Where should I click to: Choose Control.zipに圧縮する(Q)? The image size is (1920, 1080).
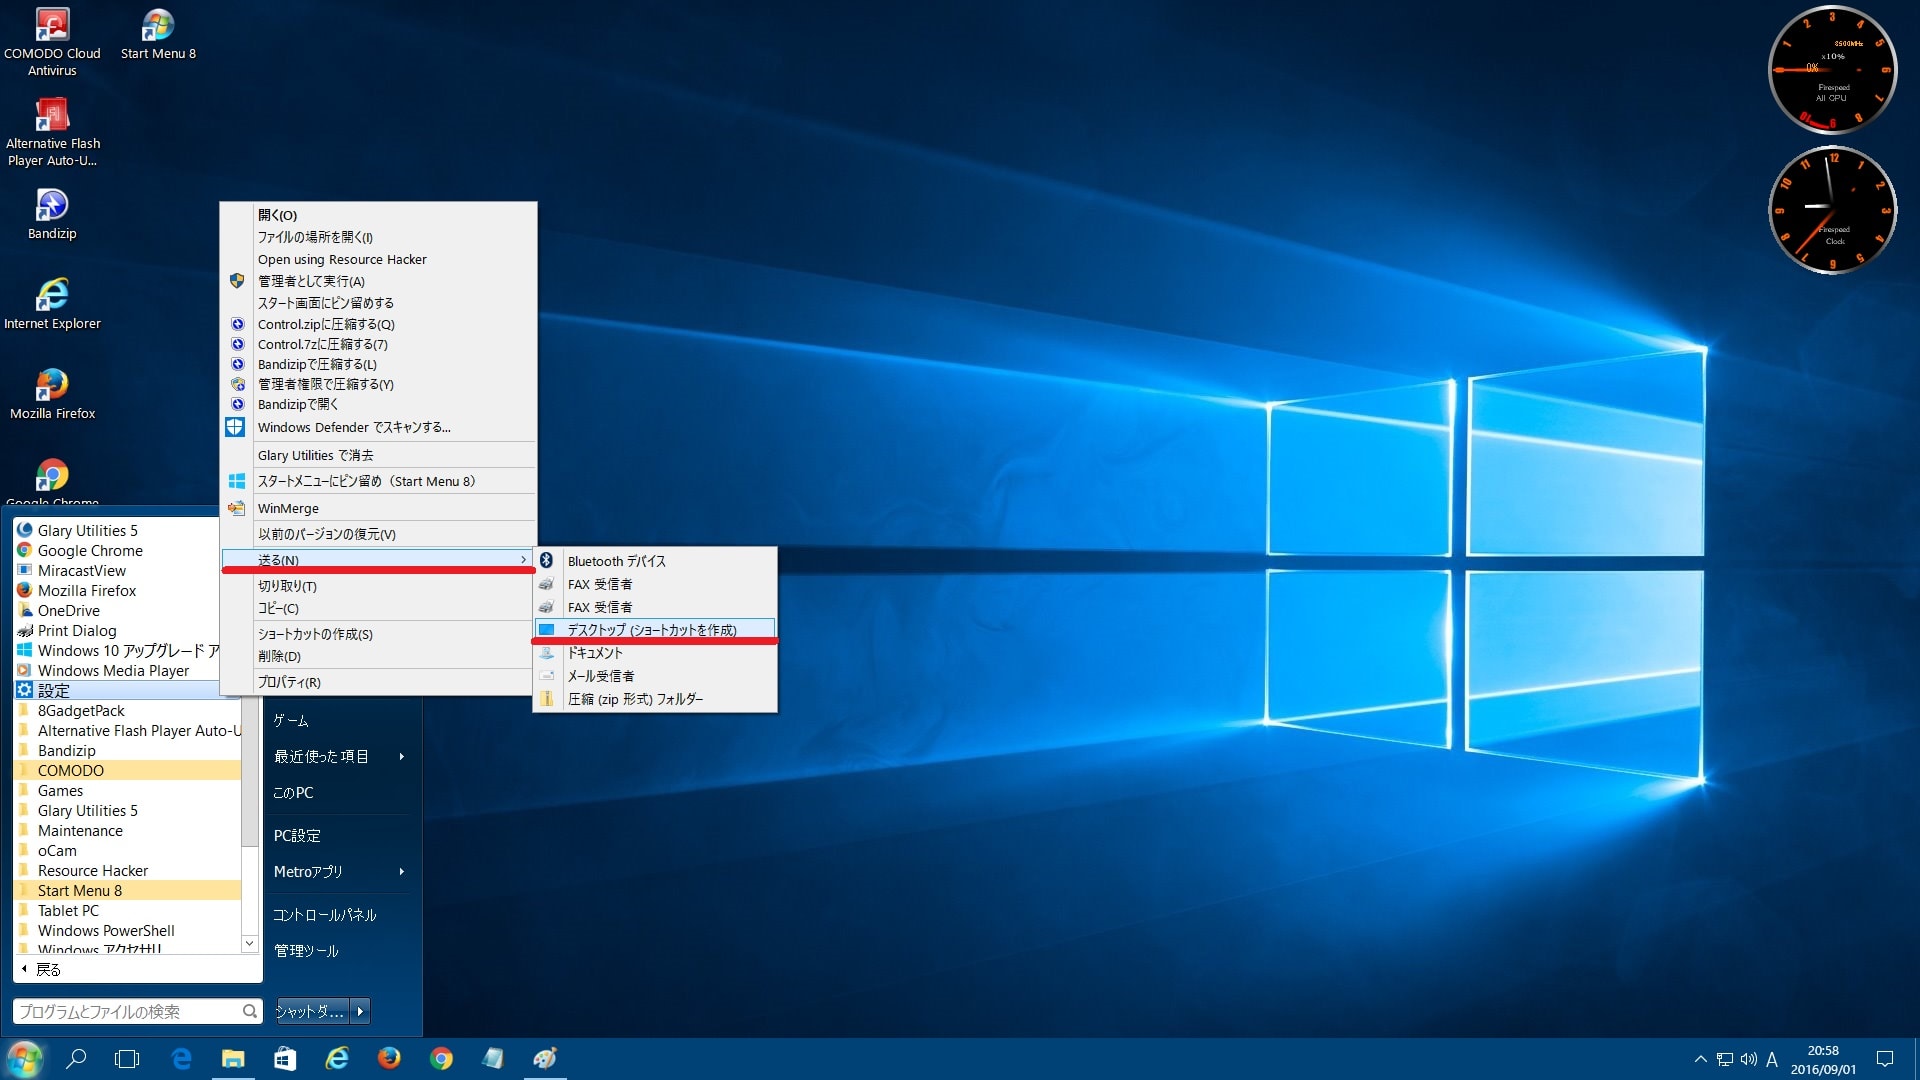pyautogui.click(x=378, y=324)
